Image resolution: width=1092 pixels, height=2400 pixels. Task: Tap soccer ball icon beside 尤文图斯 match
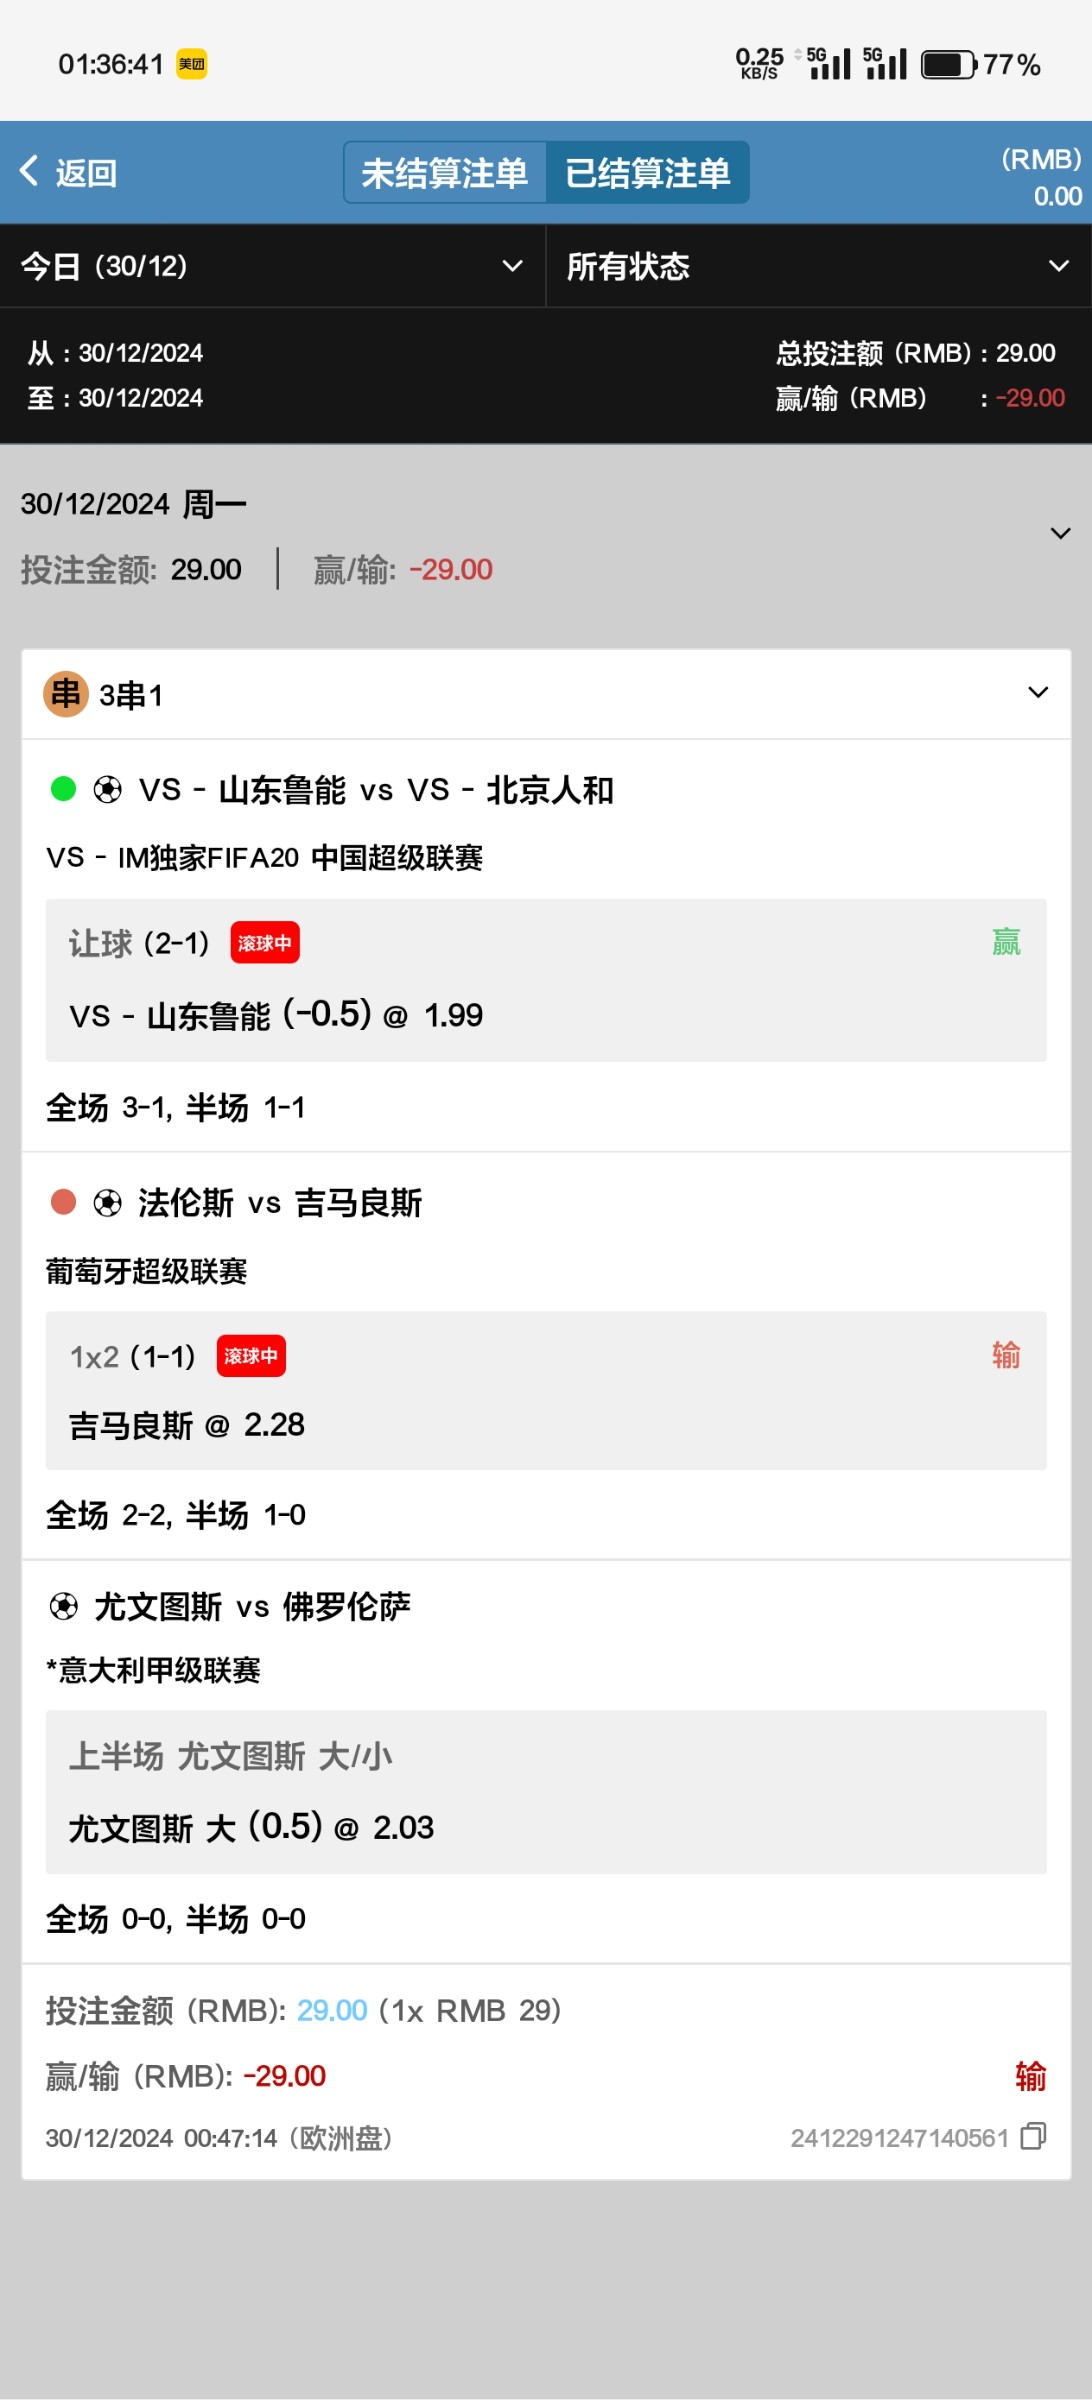point(63,1607)
